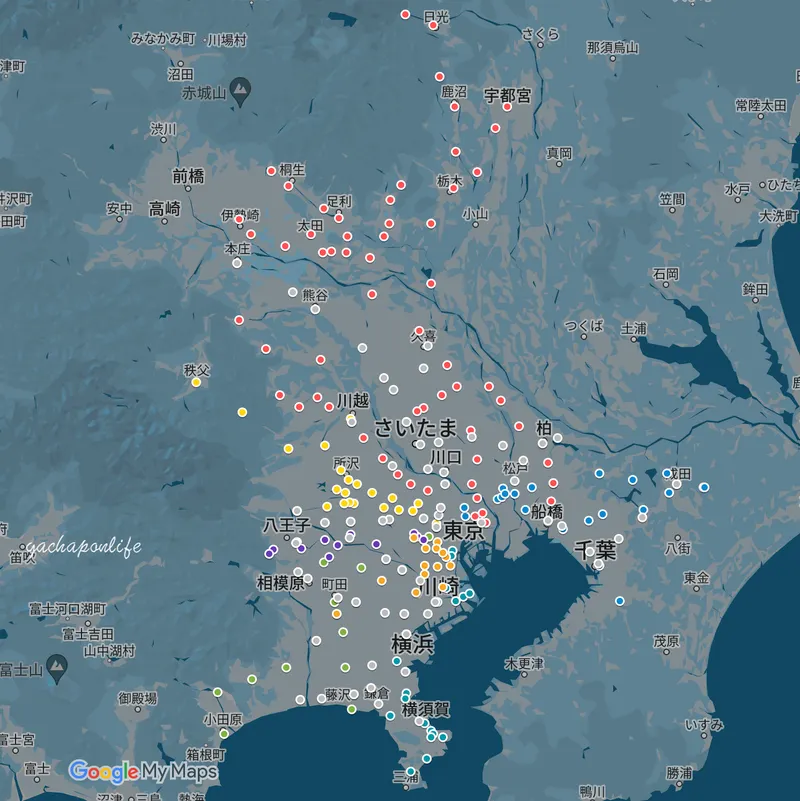Select the white marker under 熊谷 label

pos(315,309)
